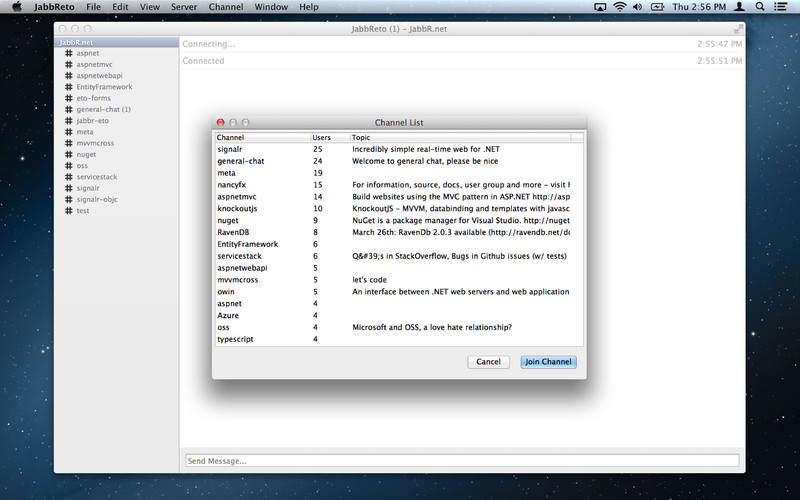Open the Wi-Fi status menu
This screenshot has width=800, height=500.
pos(619,7)
